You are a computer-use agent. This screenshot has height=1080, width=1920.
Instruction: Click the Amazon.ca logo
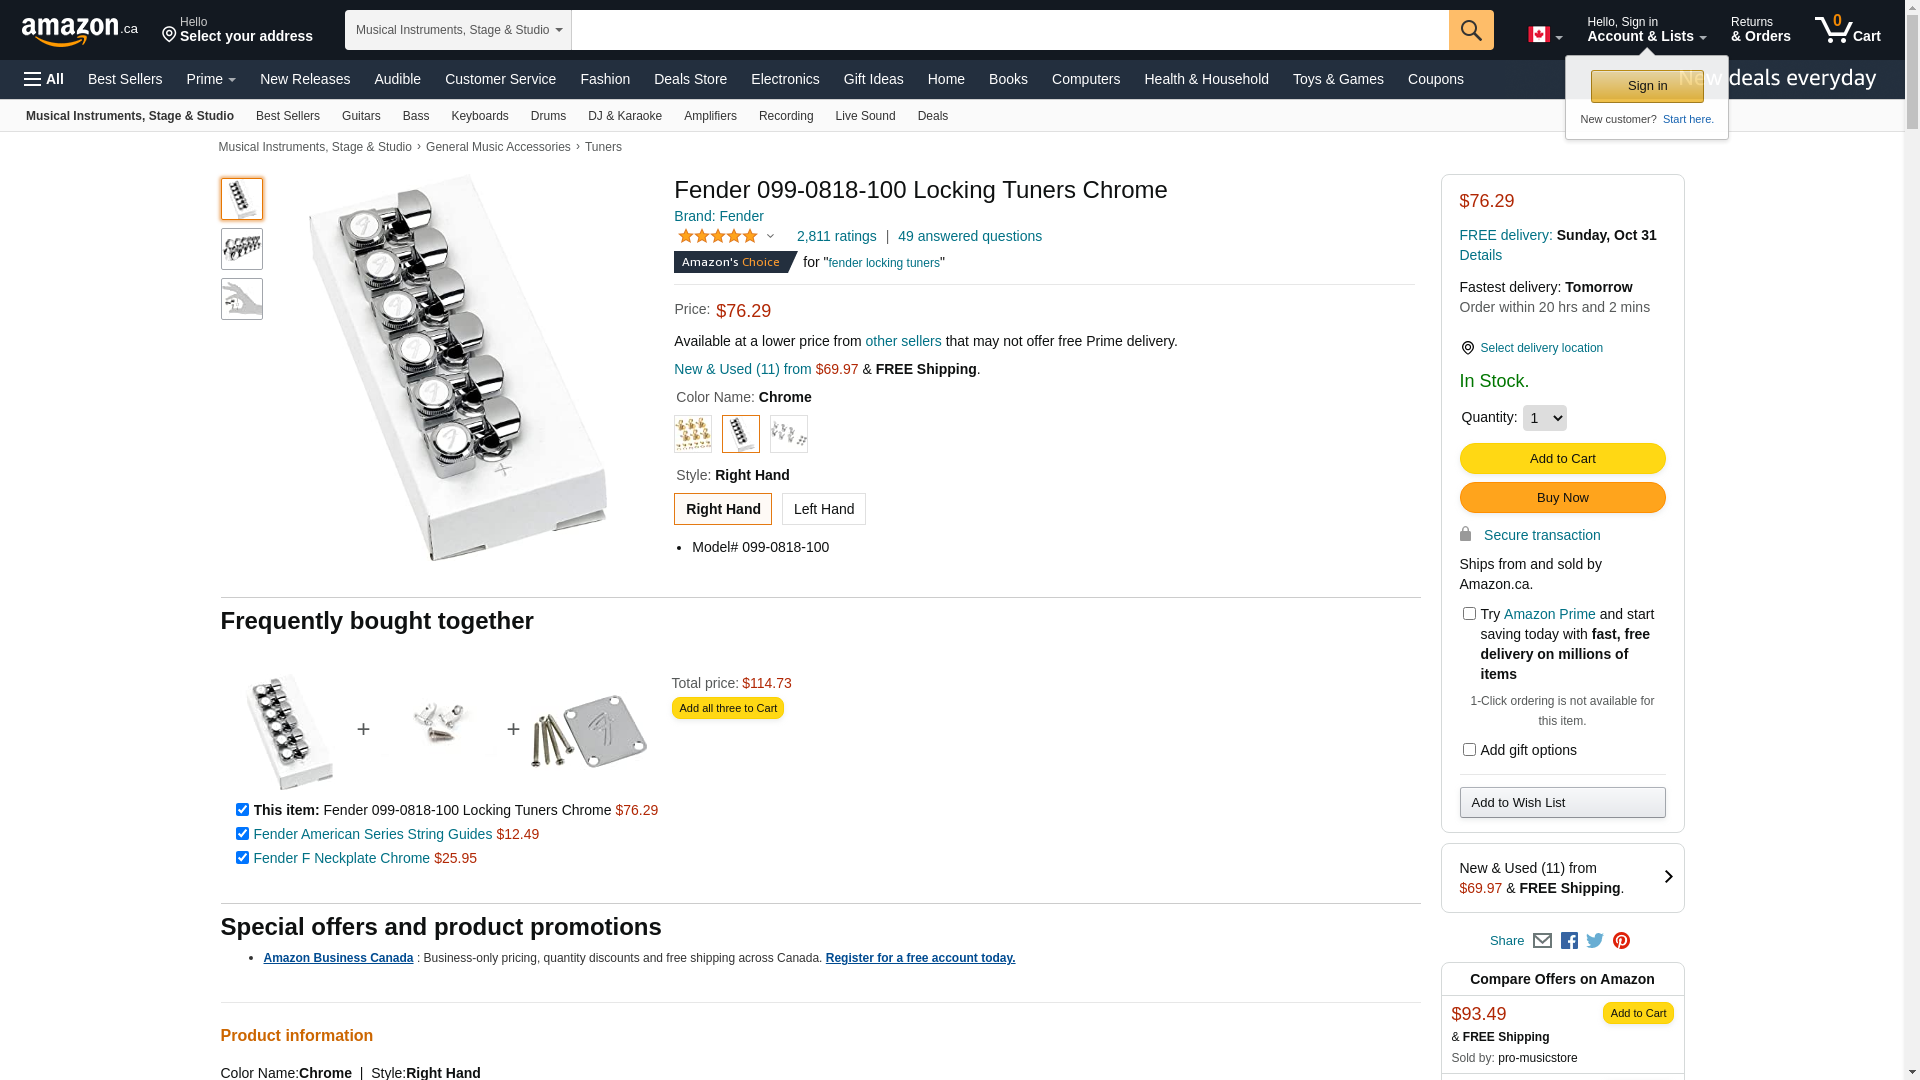80,31
